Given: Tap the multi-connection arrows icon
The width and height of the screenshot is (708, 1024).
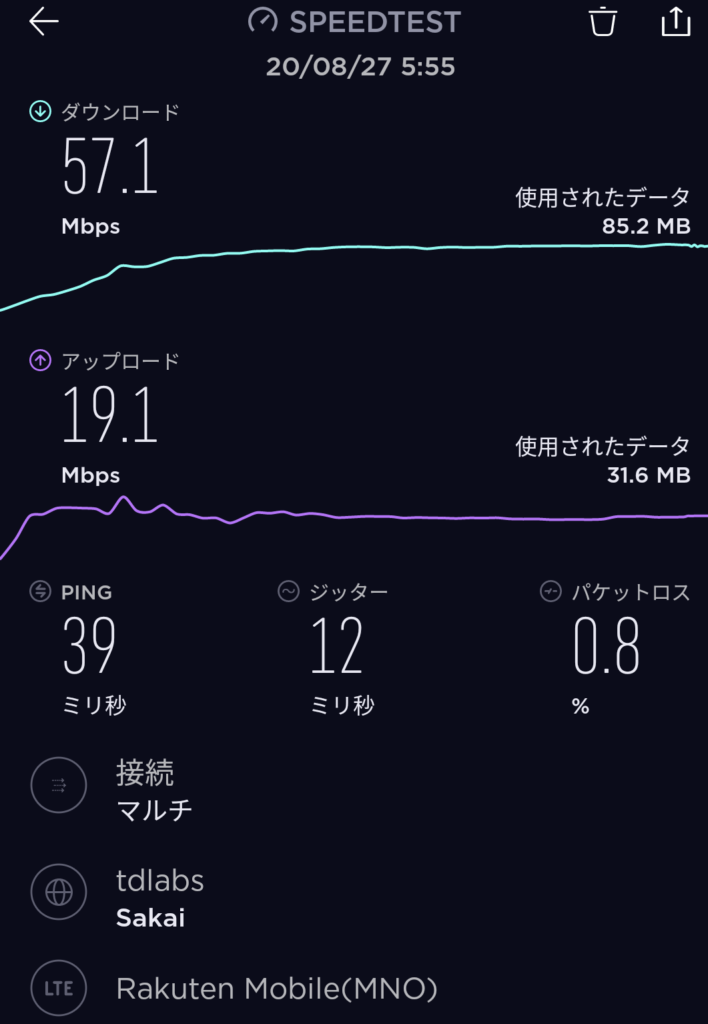Looking at the screenshot, I should pyautogui.click(x=59, y=785).
